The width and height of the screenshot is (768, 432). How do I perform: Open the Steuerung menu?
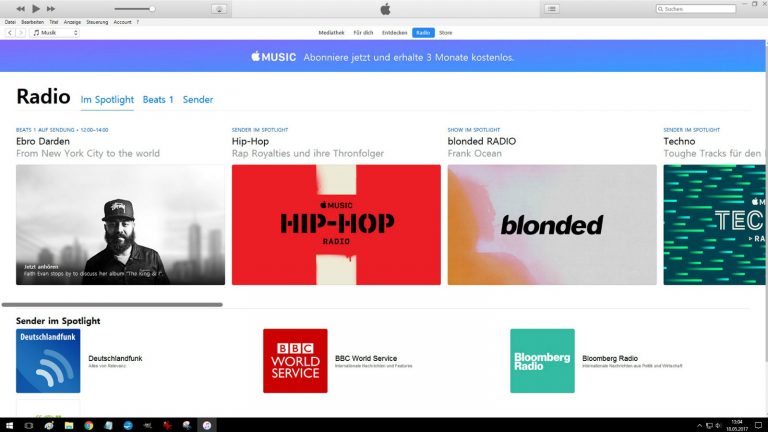pos(97,22)
